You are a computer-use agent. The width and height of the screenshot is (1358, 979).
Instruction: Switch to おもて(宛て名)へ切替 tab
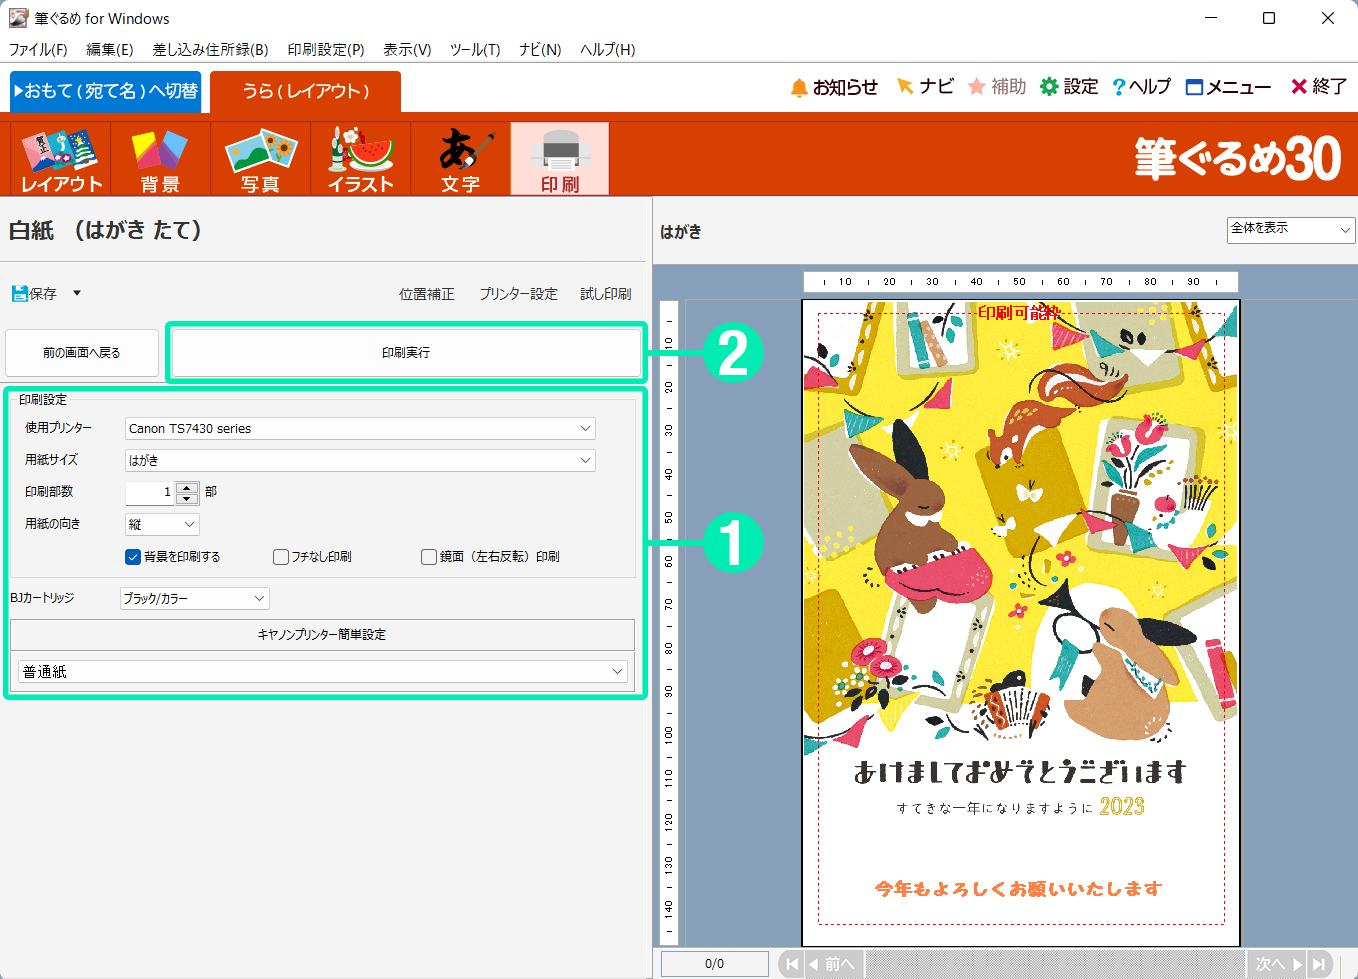click(106, 91)
